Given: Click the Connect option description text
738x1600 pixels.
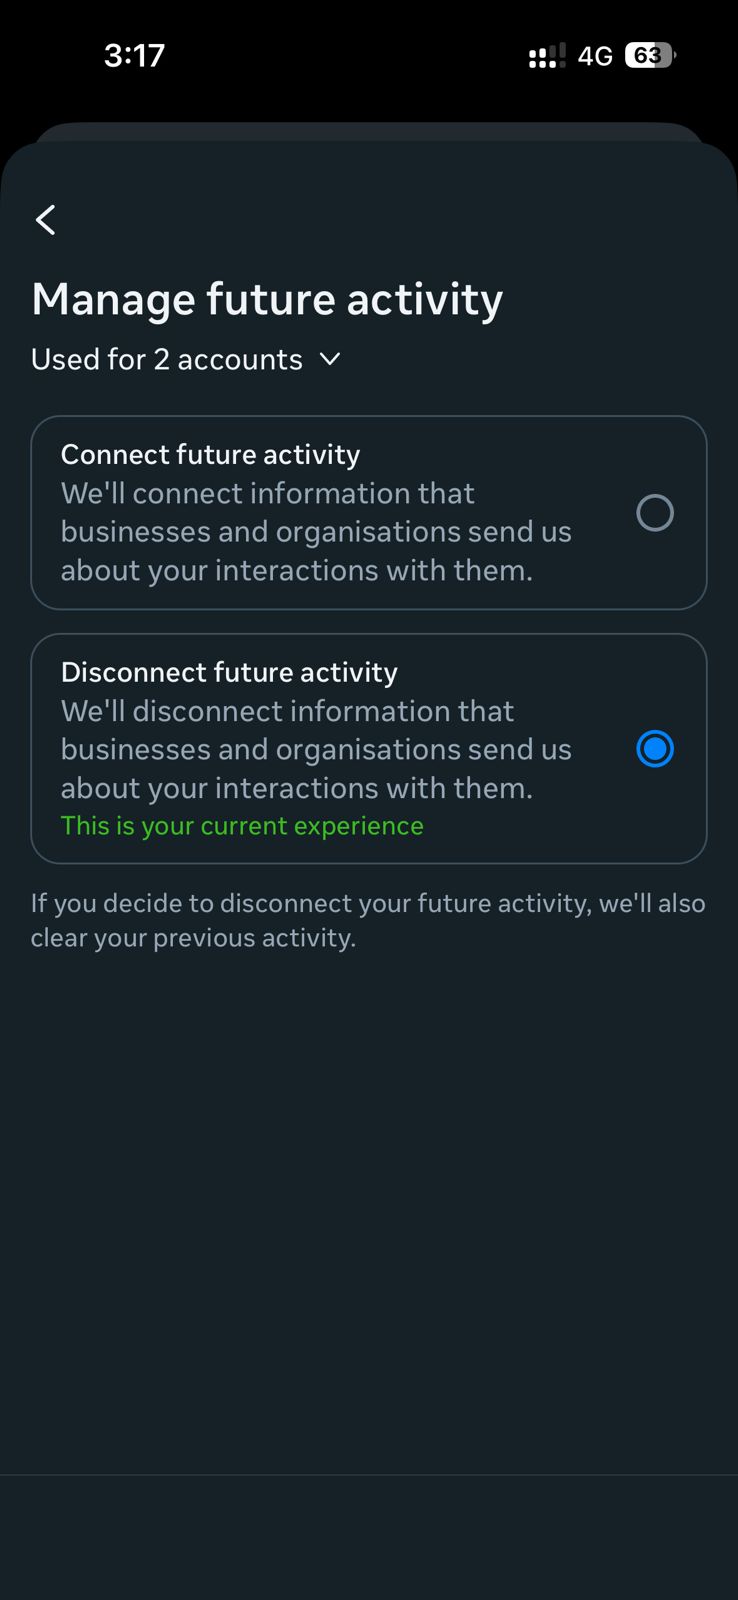Looking at the screenshot, I should (x=316, y=532).
